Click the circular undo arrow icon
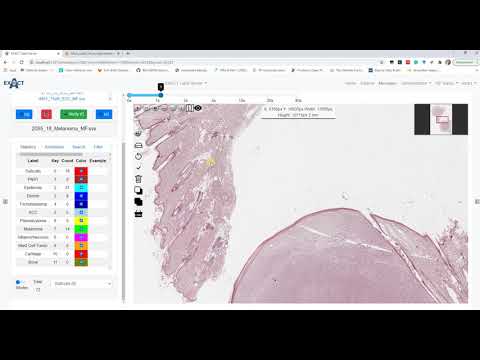The height and width of the screenshot is (360, 480). (138, 156)
